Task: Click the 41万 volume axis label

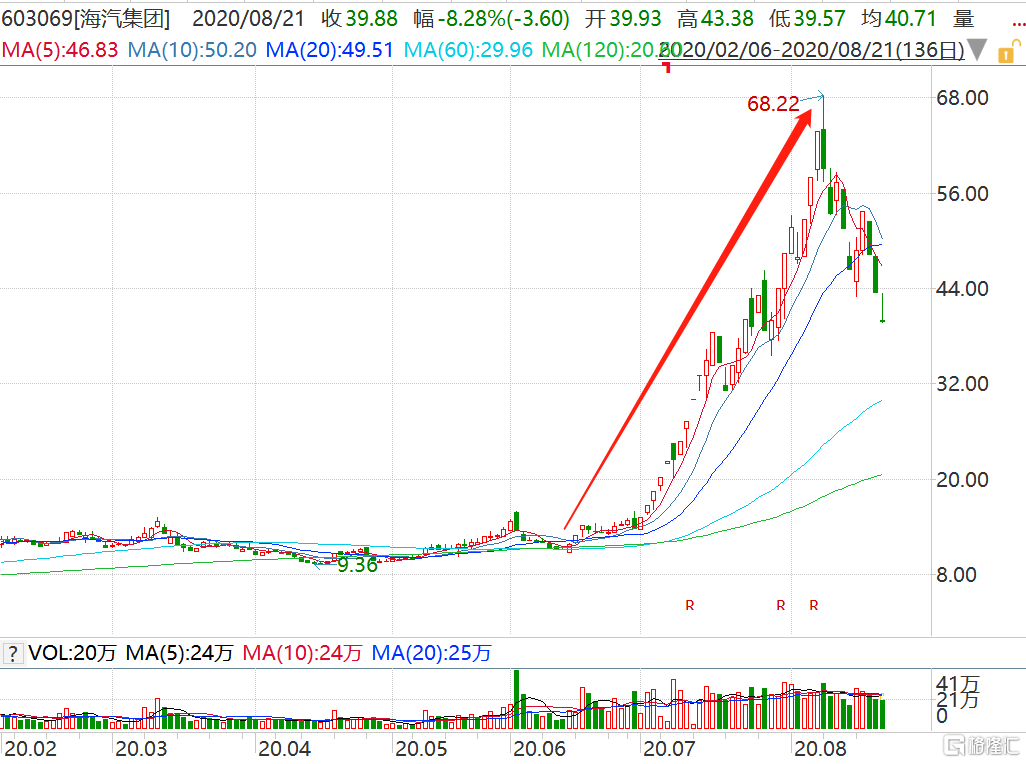Action: tap(958, 684)
